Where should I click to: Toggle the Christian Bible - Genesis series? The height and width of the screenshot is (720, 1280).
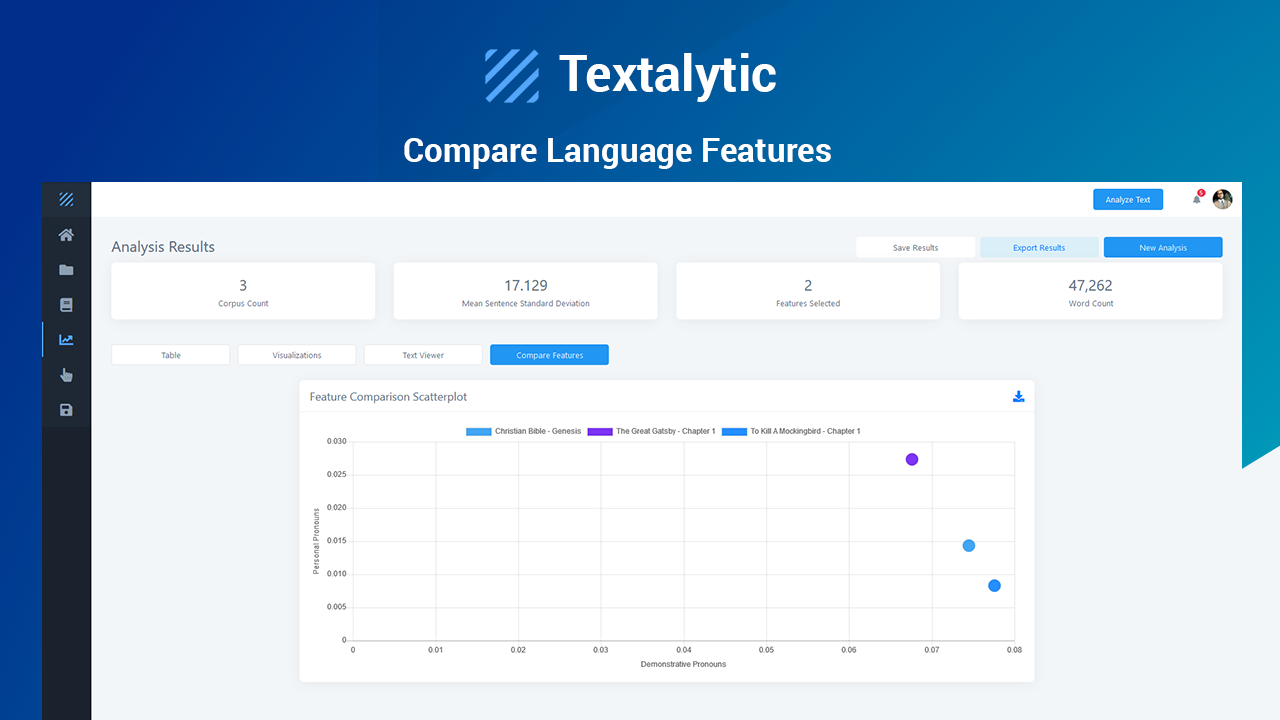pyautogui.click(x=524, y=431)
